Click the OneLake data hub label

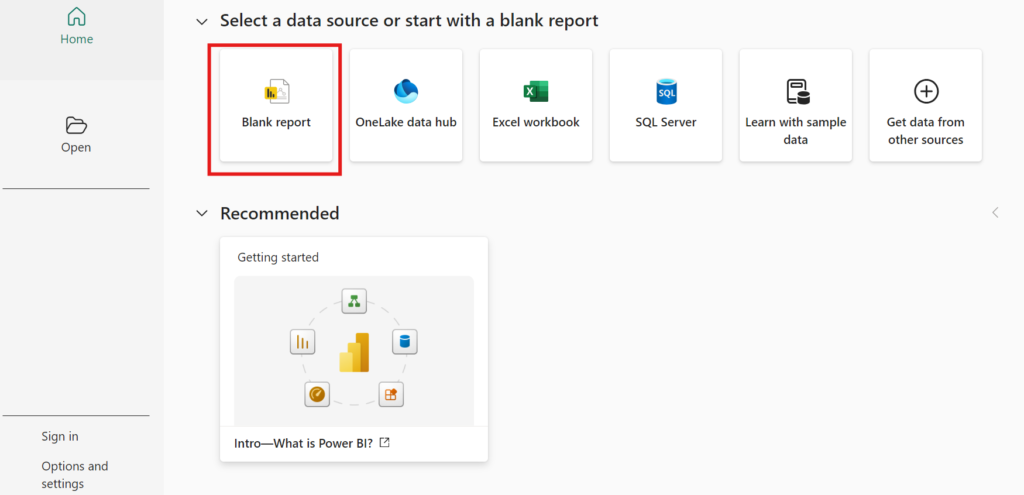click(406, 122)
